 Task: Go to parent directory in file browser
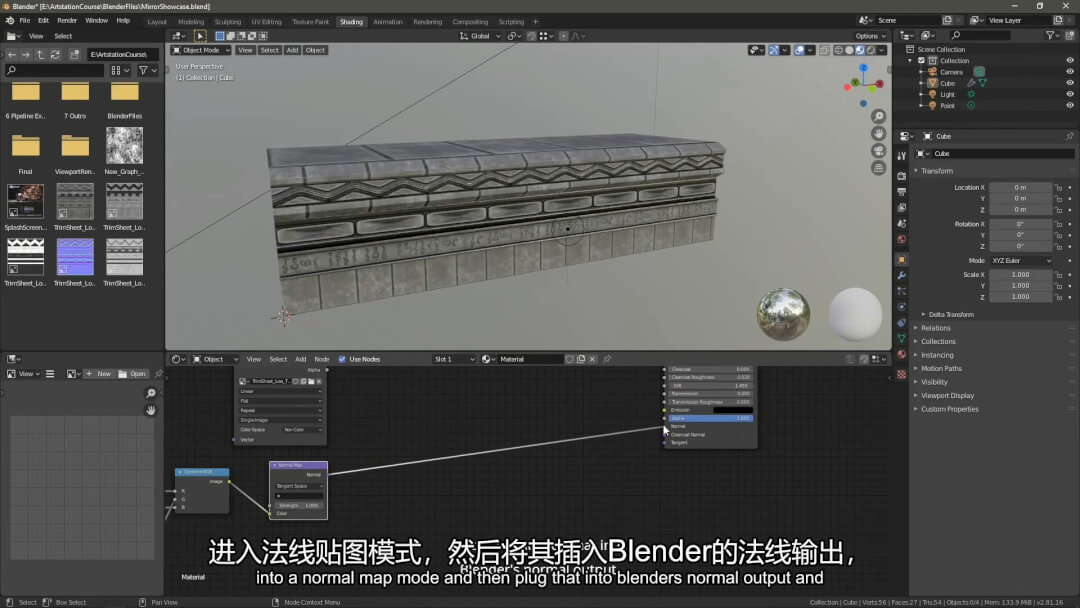[x=41, y=54]
